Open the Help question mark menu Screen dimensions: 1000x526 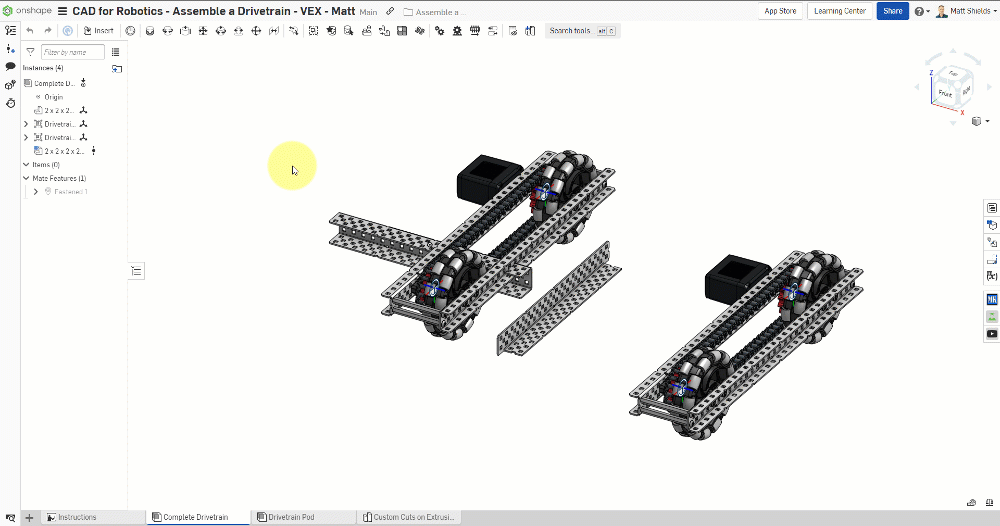point(920,11)
